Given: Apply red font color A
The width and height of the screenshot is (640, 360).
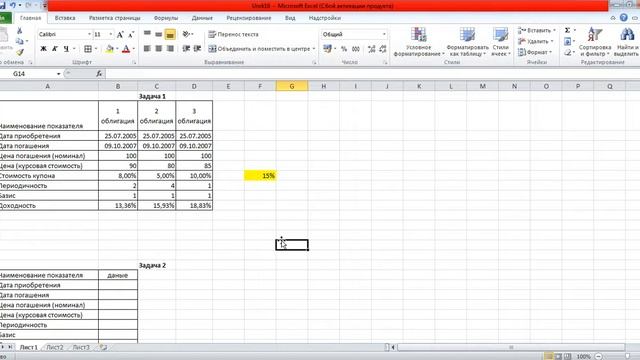Looking at the screenshot, I should coord(126,49).
